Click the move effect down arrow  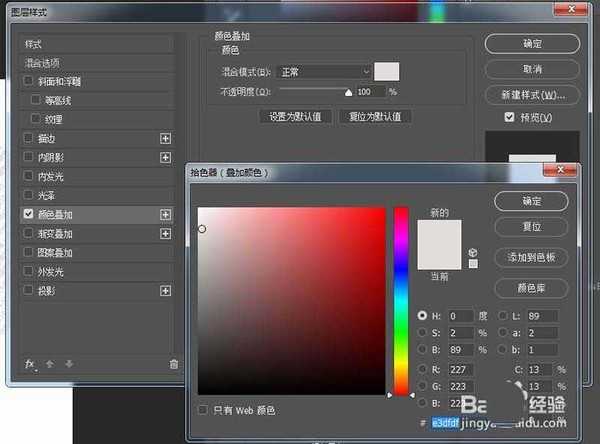70,364
